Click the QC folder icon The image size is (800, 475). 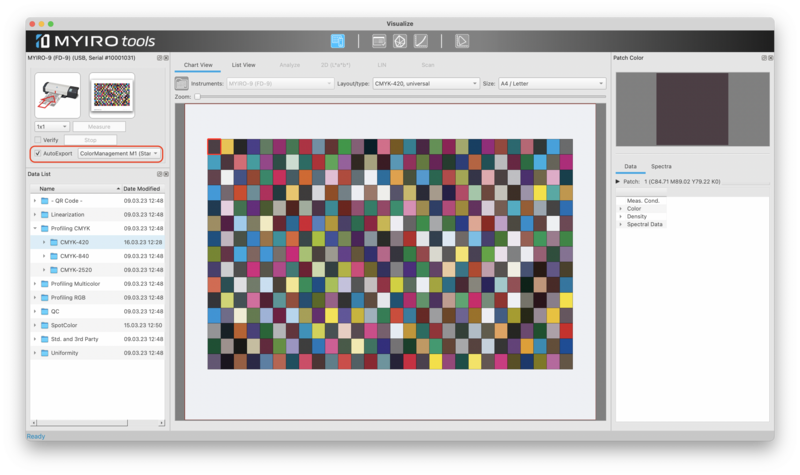[44, 311]
